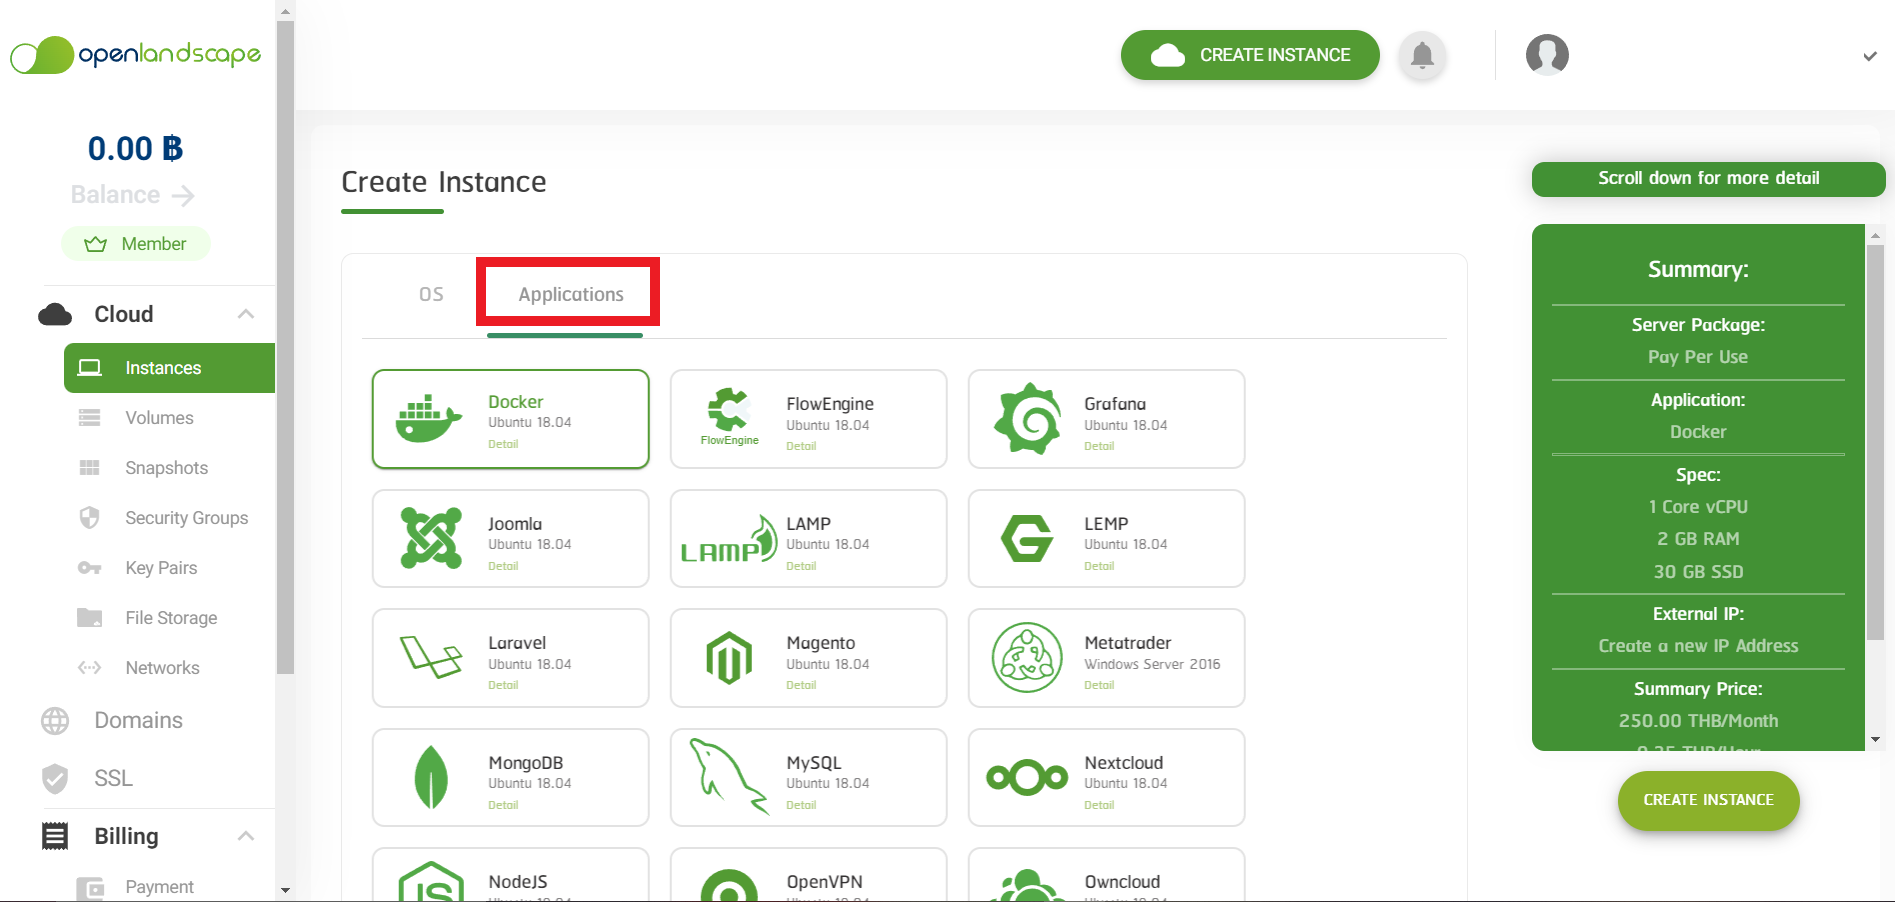Open the notification bell
Viewport: 1895px width, 902px height.
point(1422,55)
